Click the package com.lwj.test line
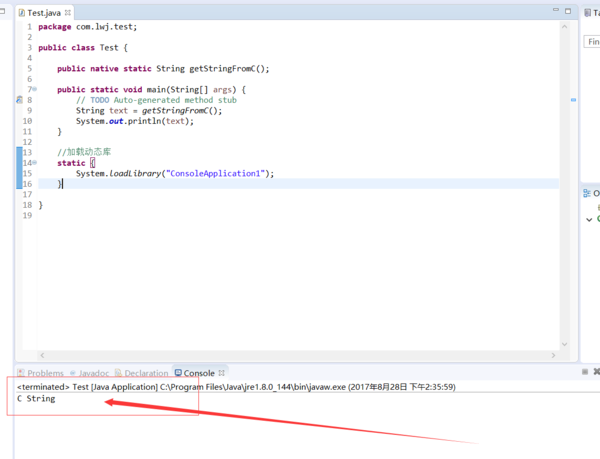 click(88, 27)
